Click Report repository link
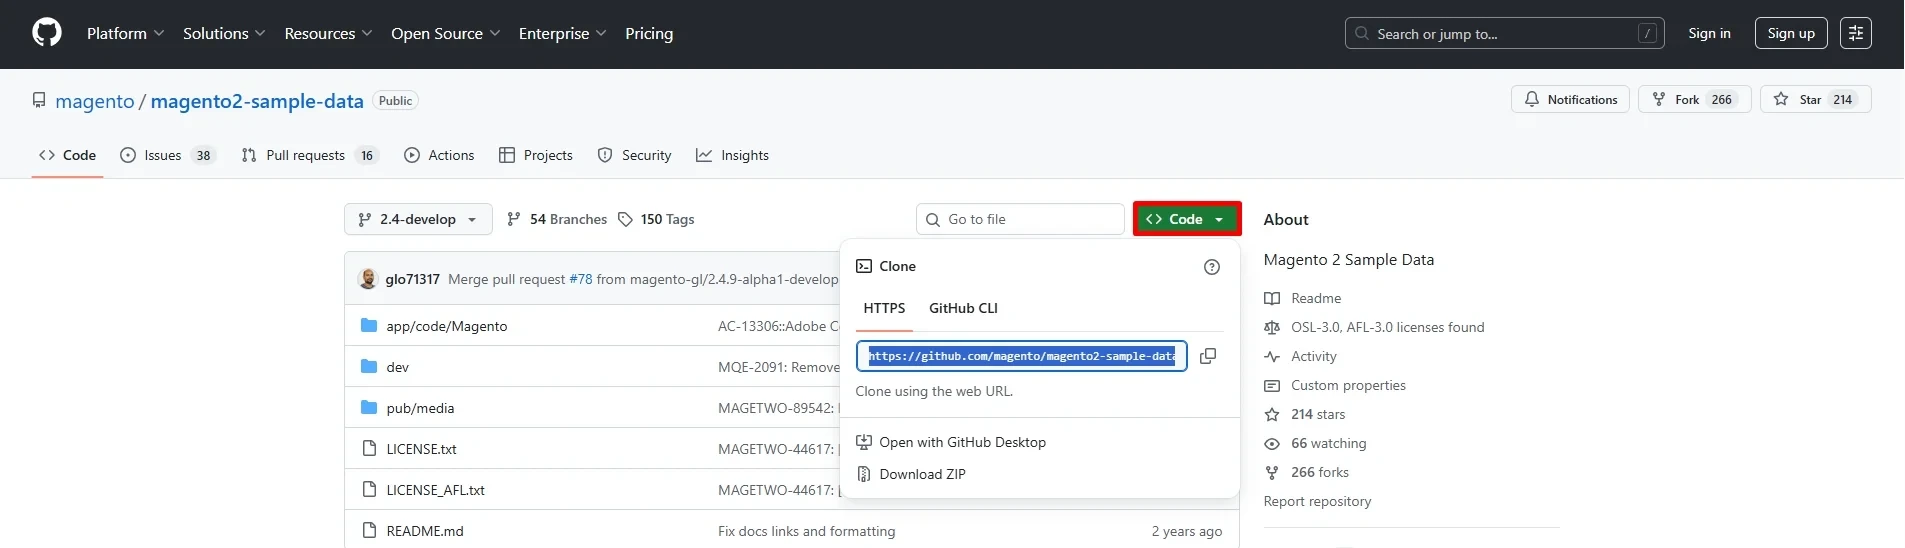Image resolution: width=1905 pixels, height=548 pixels. 1317,501
